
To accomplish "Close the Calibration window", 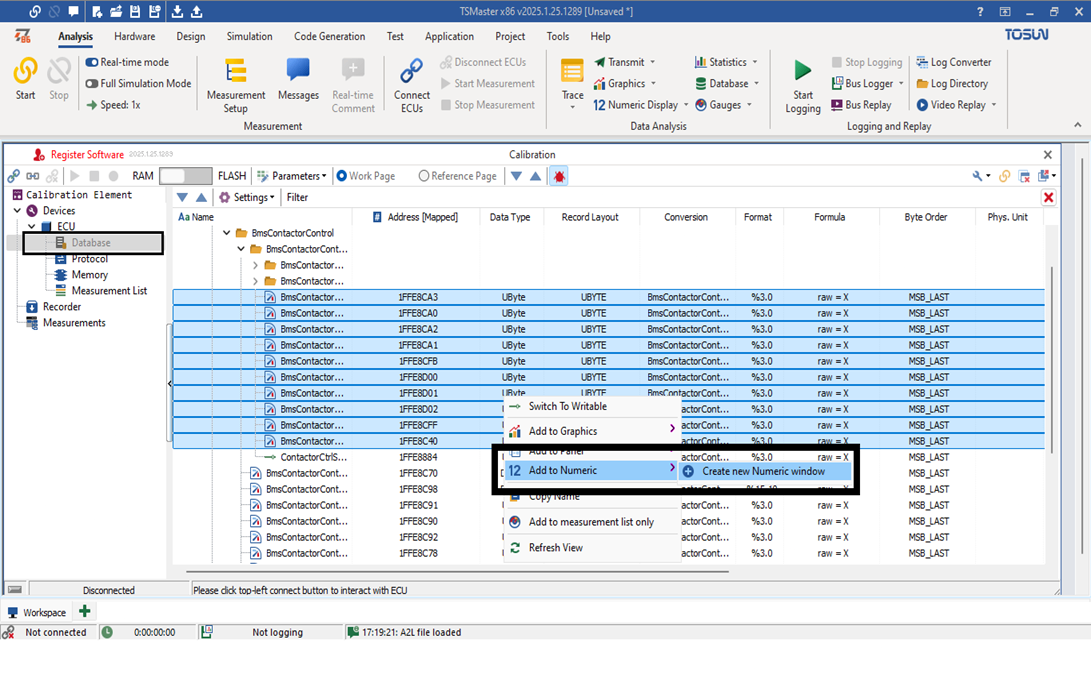I will click(x=1048, y=154).
